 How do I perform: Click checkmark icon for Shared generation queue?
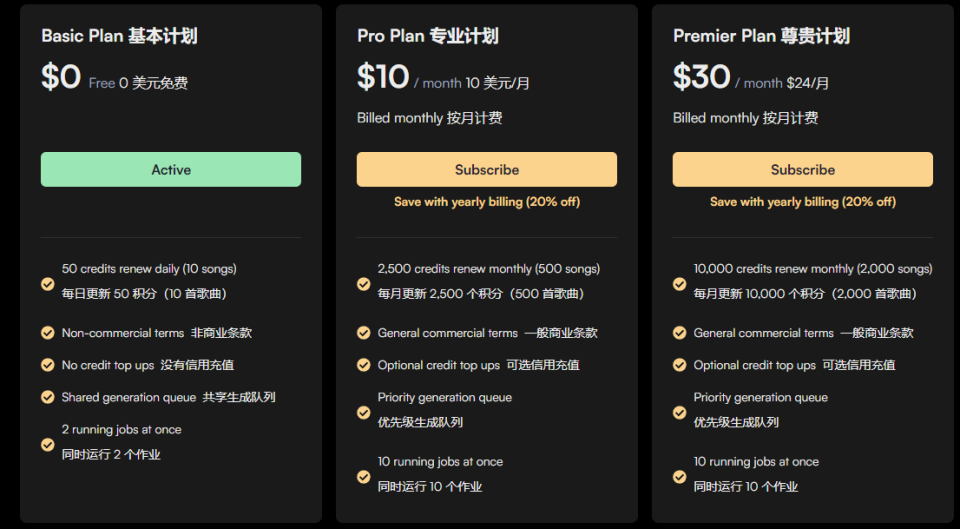click(x=48, y=397)
